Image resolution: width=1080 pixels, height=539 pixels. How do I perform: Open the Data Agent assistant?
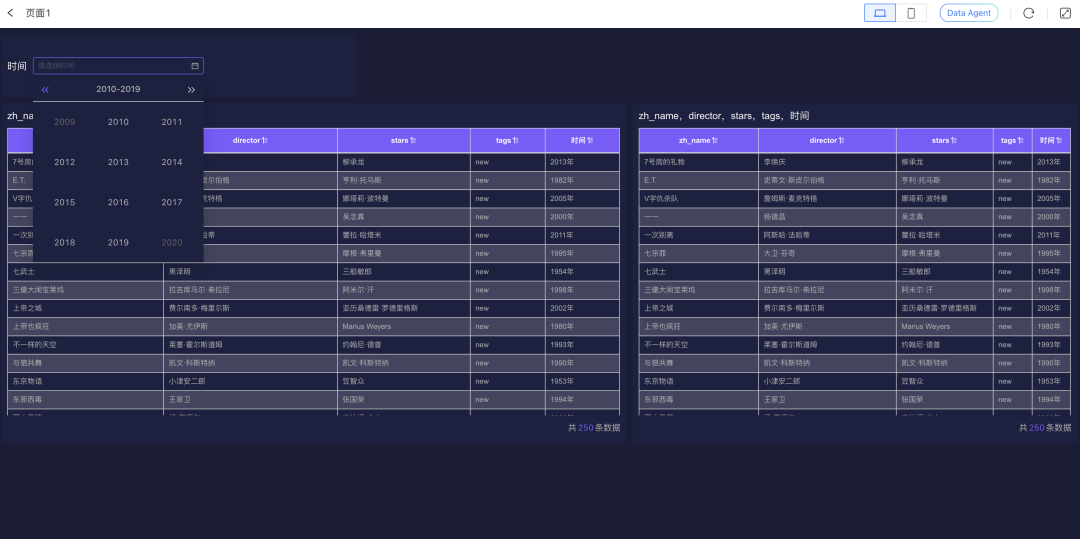(968, 13)
